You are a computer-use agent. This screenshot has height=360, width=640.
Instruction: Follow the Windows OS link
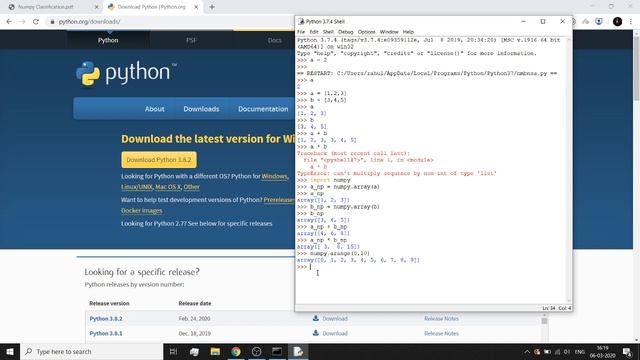coord(274,176)
